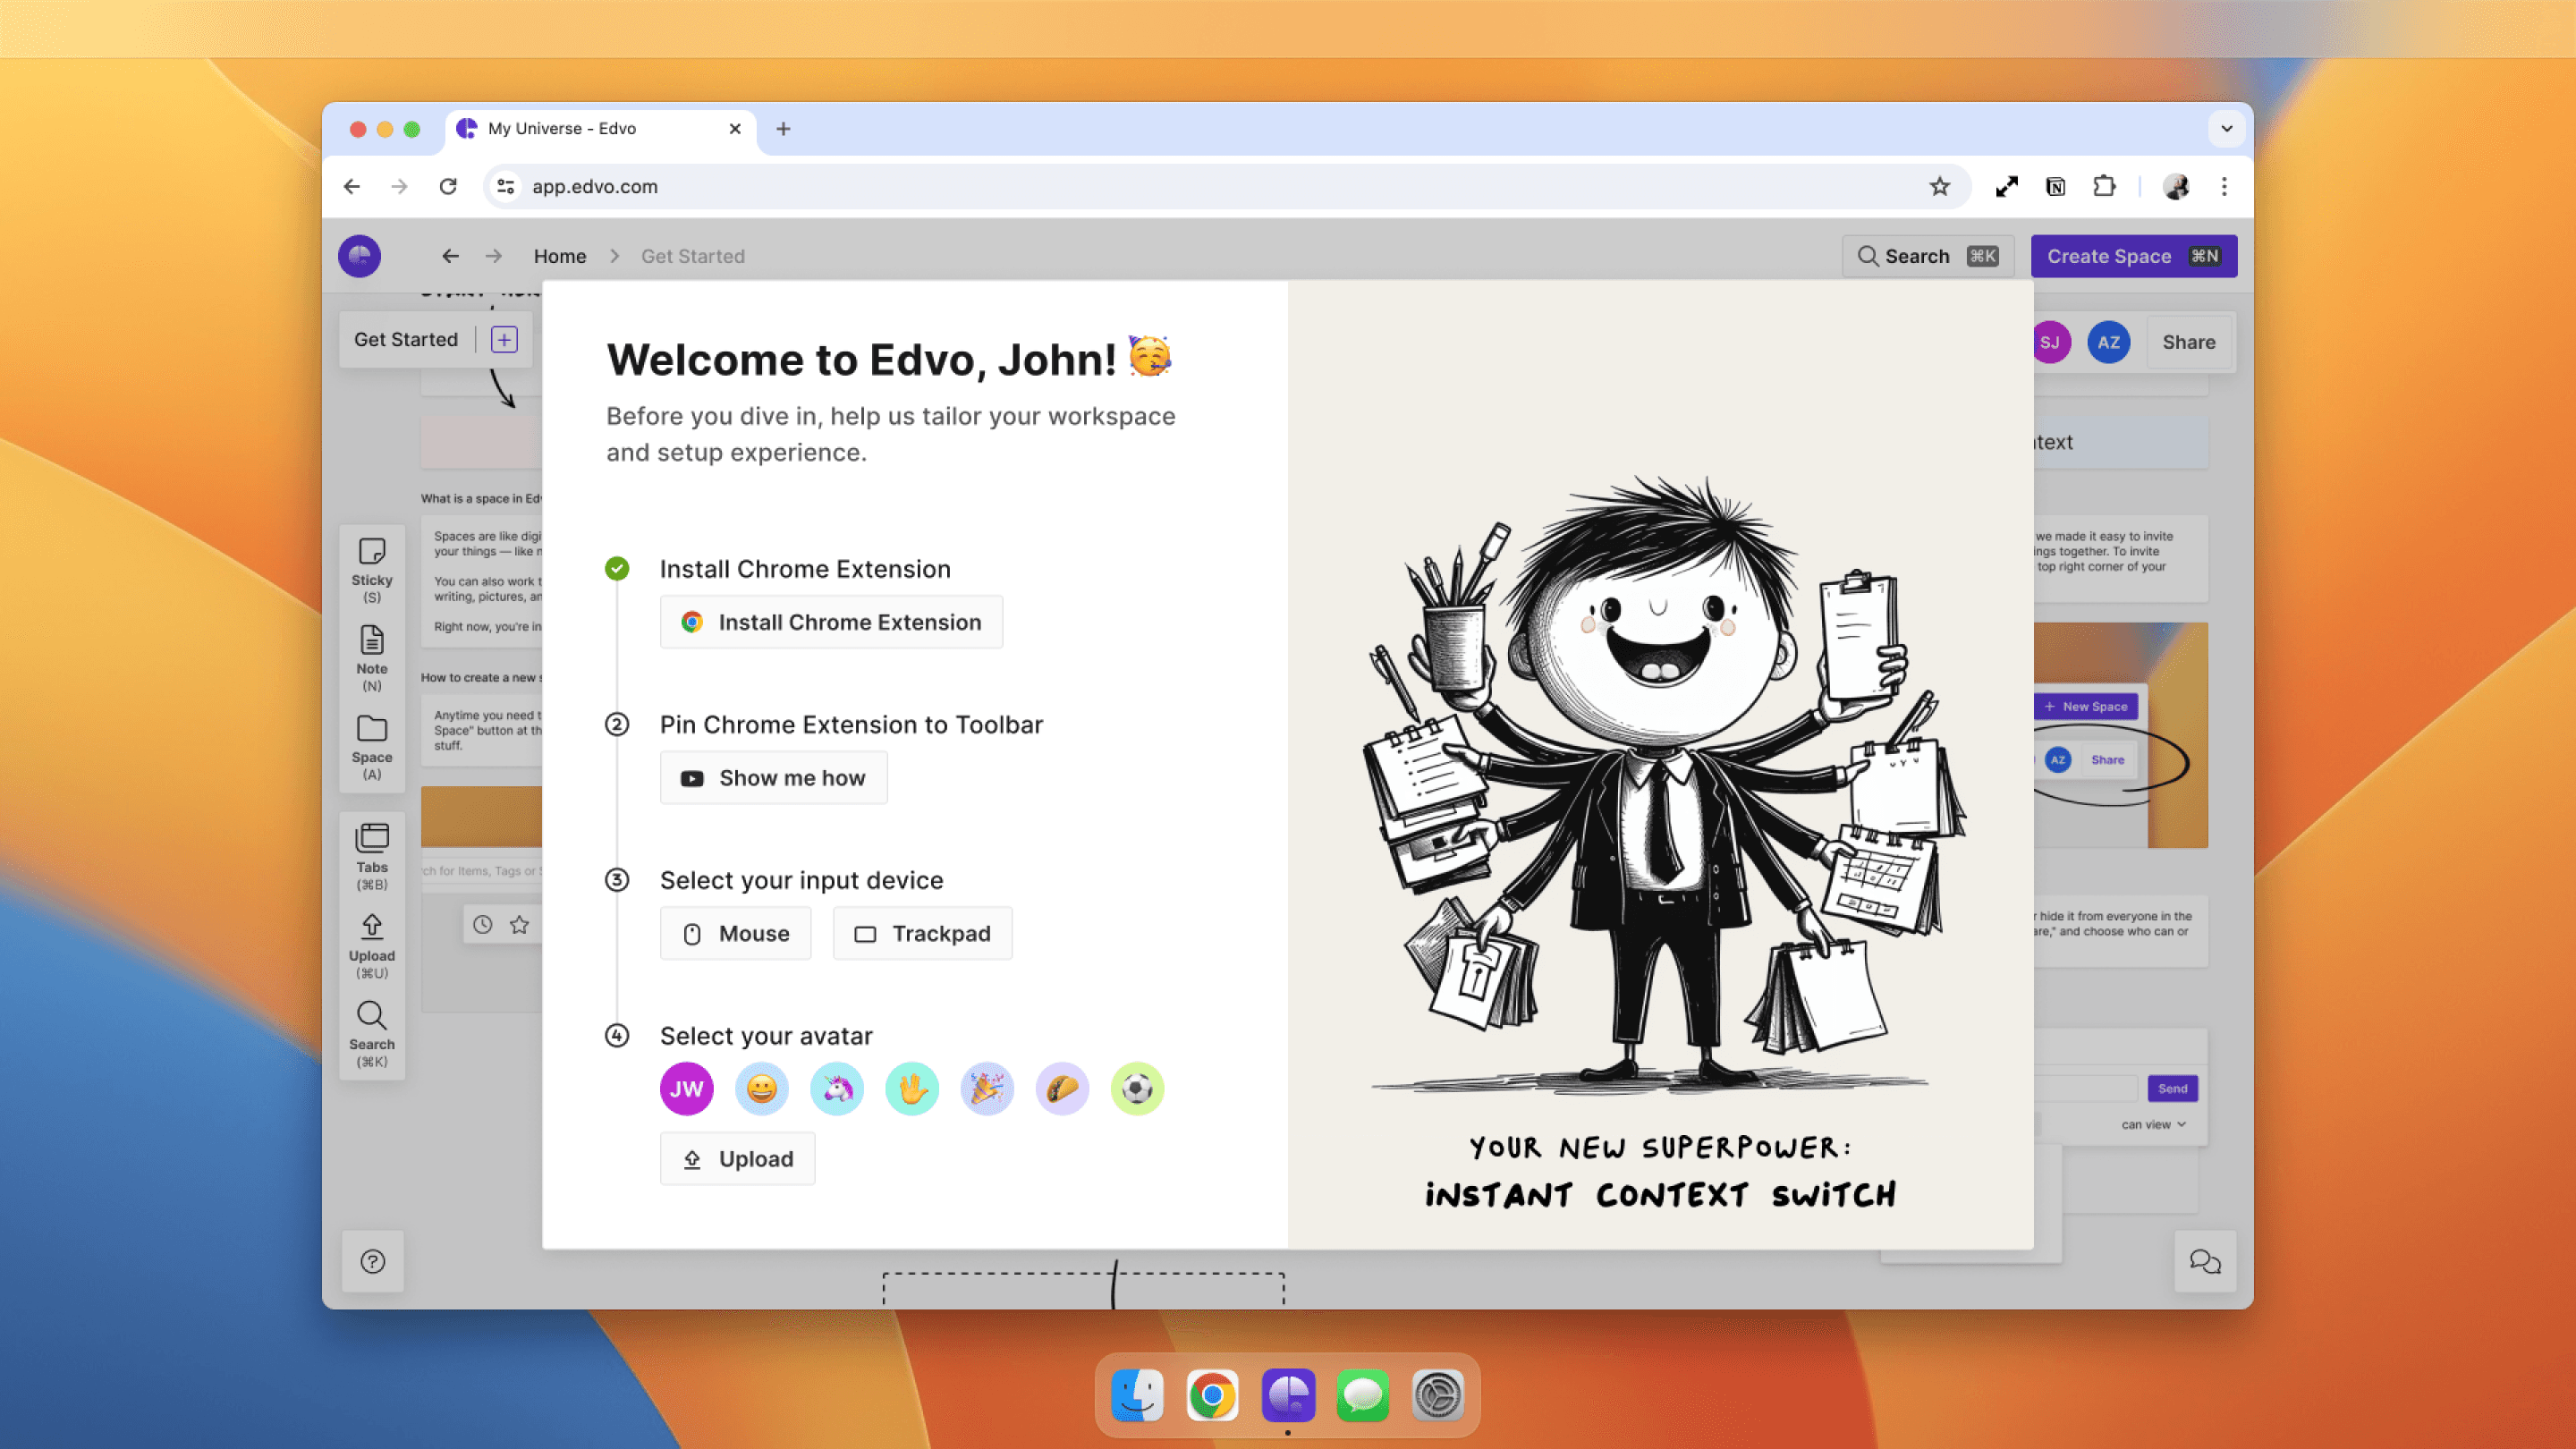Pick the soccer ball avatar
Screen dimensions: 2576x1449
pyautogui.click(x=1137, y=1088)
